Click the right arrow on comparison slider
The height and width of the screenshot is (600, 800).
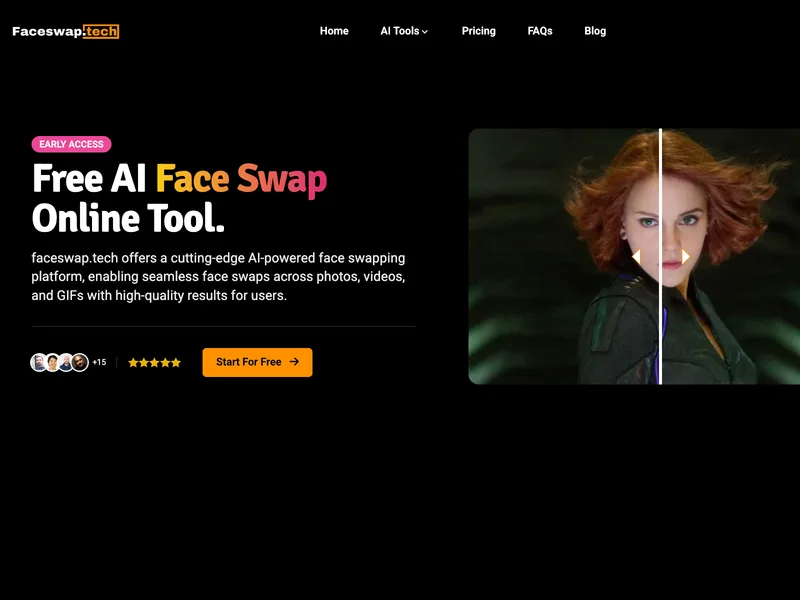tap(686, 256)
